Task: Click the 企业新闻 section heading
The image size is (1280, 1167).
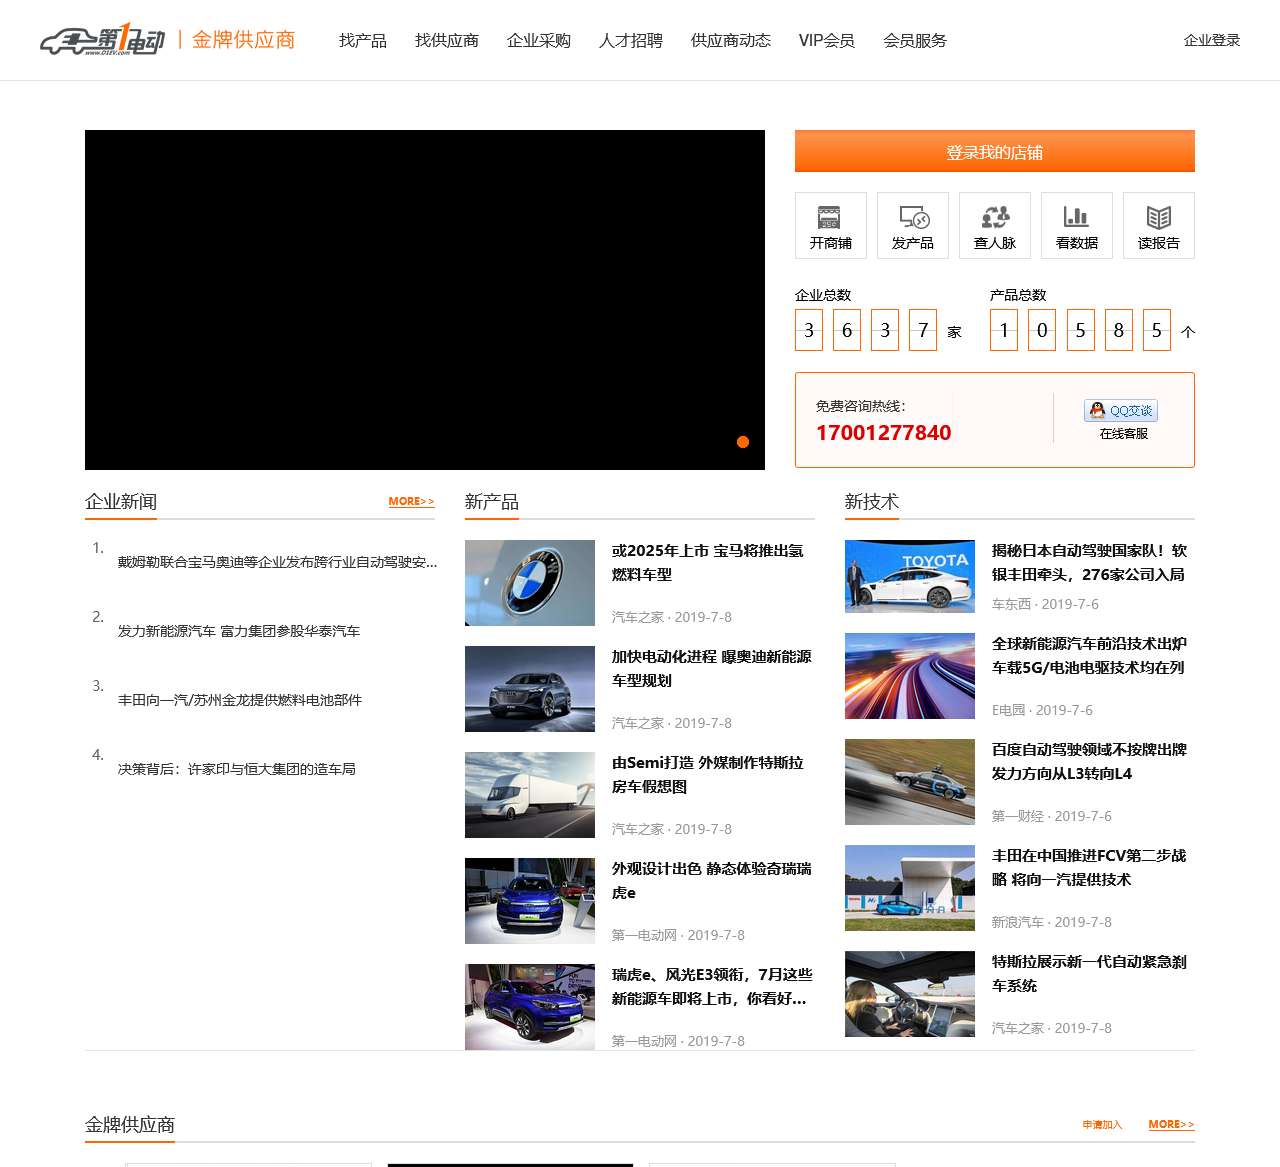Action: point(121,502)
